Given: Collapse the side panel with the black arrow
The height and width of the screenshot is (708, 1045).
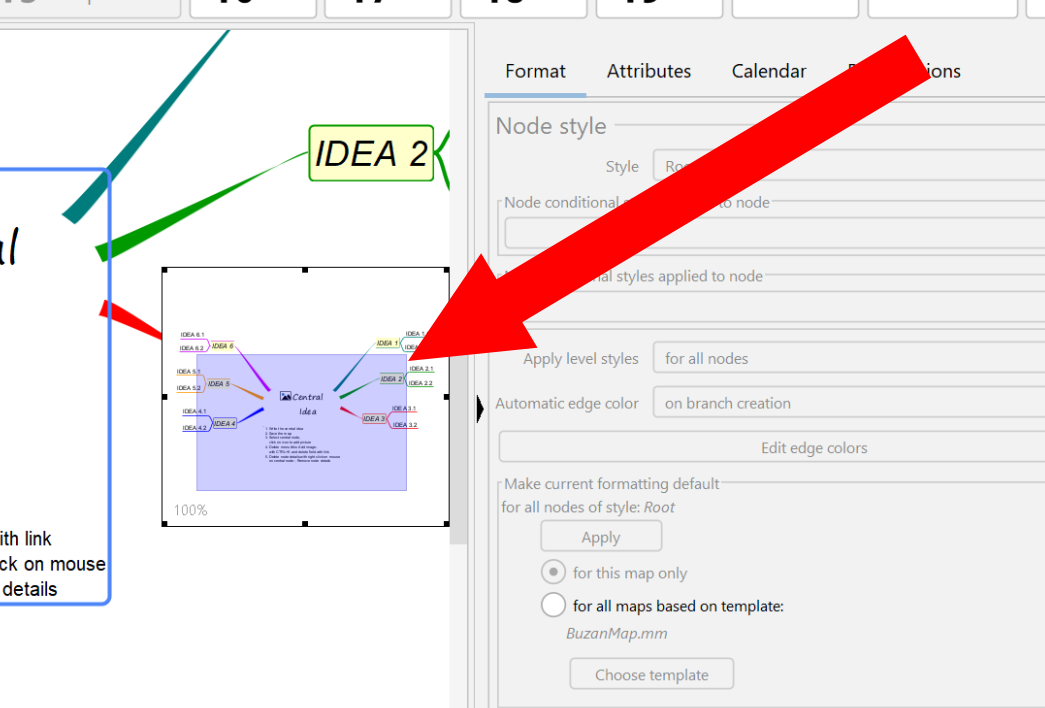Looking at the screenshot, I should click(480, 409).
